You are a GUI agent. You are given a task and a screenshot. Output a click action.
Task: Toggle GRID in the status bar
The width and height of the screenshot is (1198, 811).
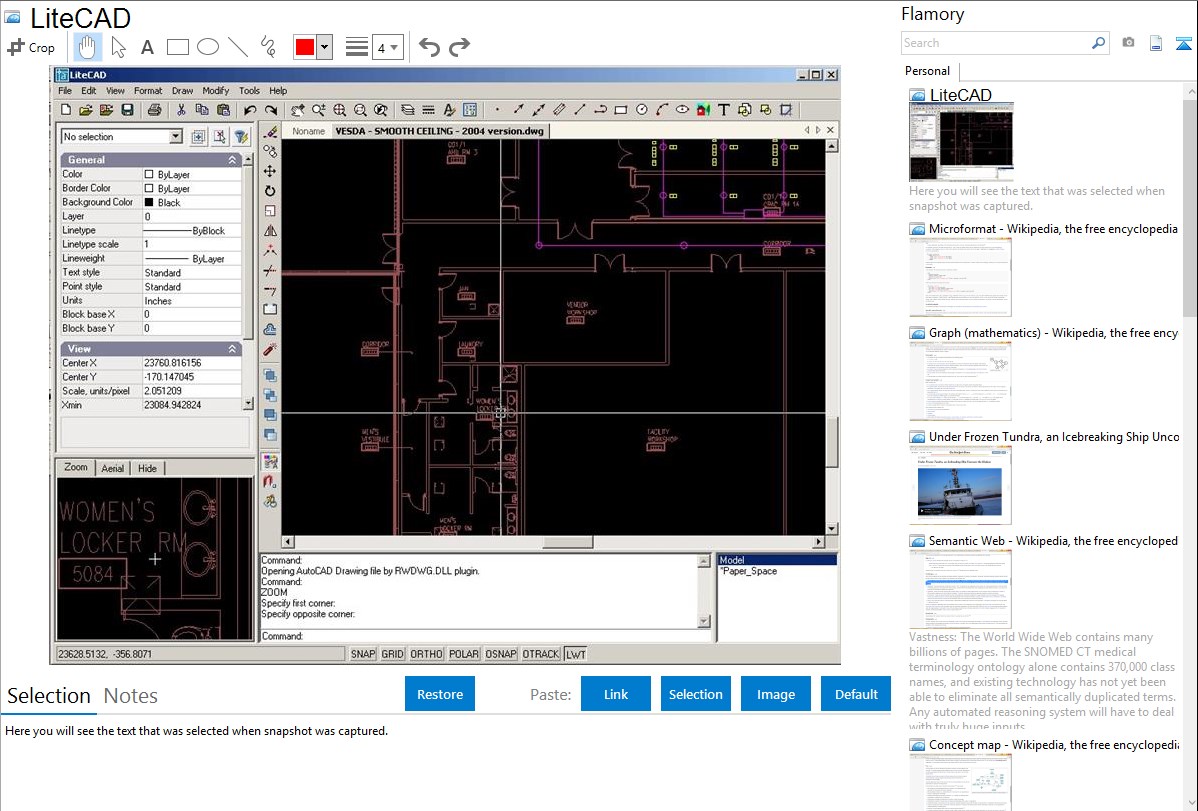pyautogui.click(x=393, y=654)
